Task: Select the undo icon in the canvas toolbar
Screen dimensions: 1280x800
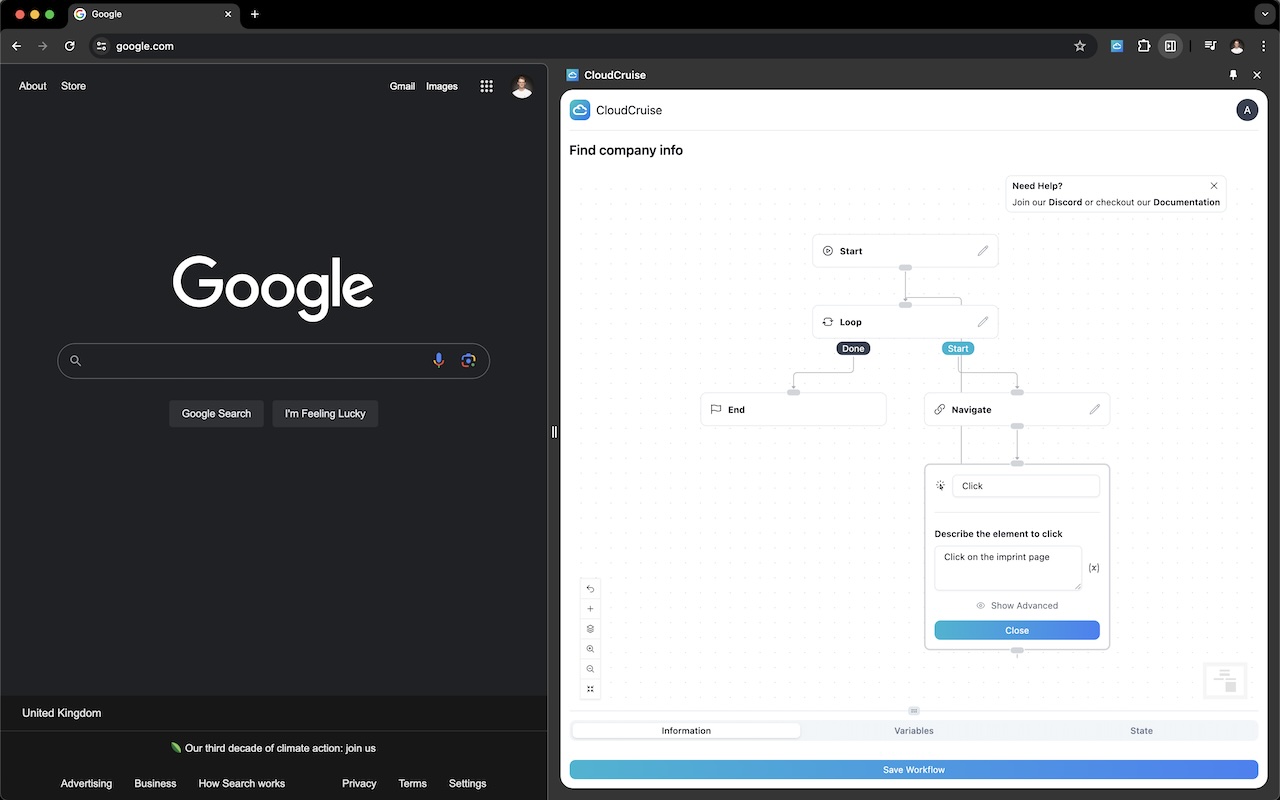Action: [590, 589]
